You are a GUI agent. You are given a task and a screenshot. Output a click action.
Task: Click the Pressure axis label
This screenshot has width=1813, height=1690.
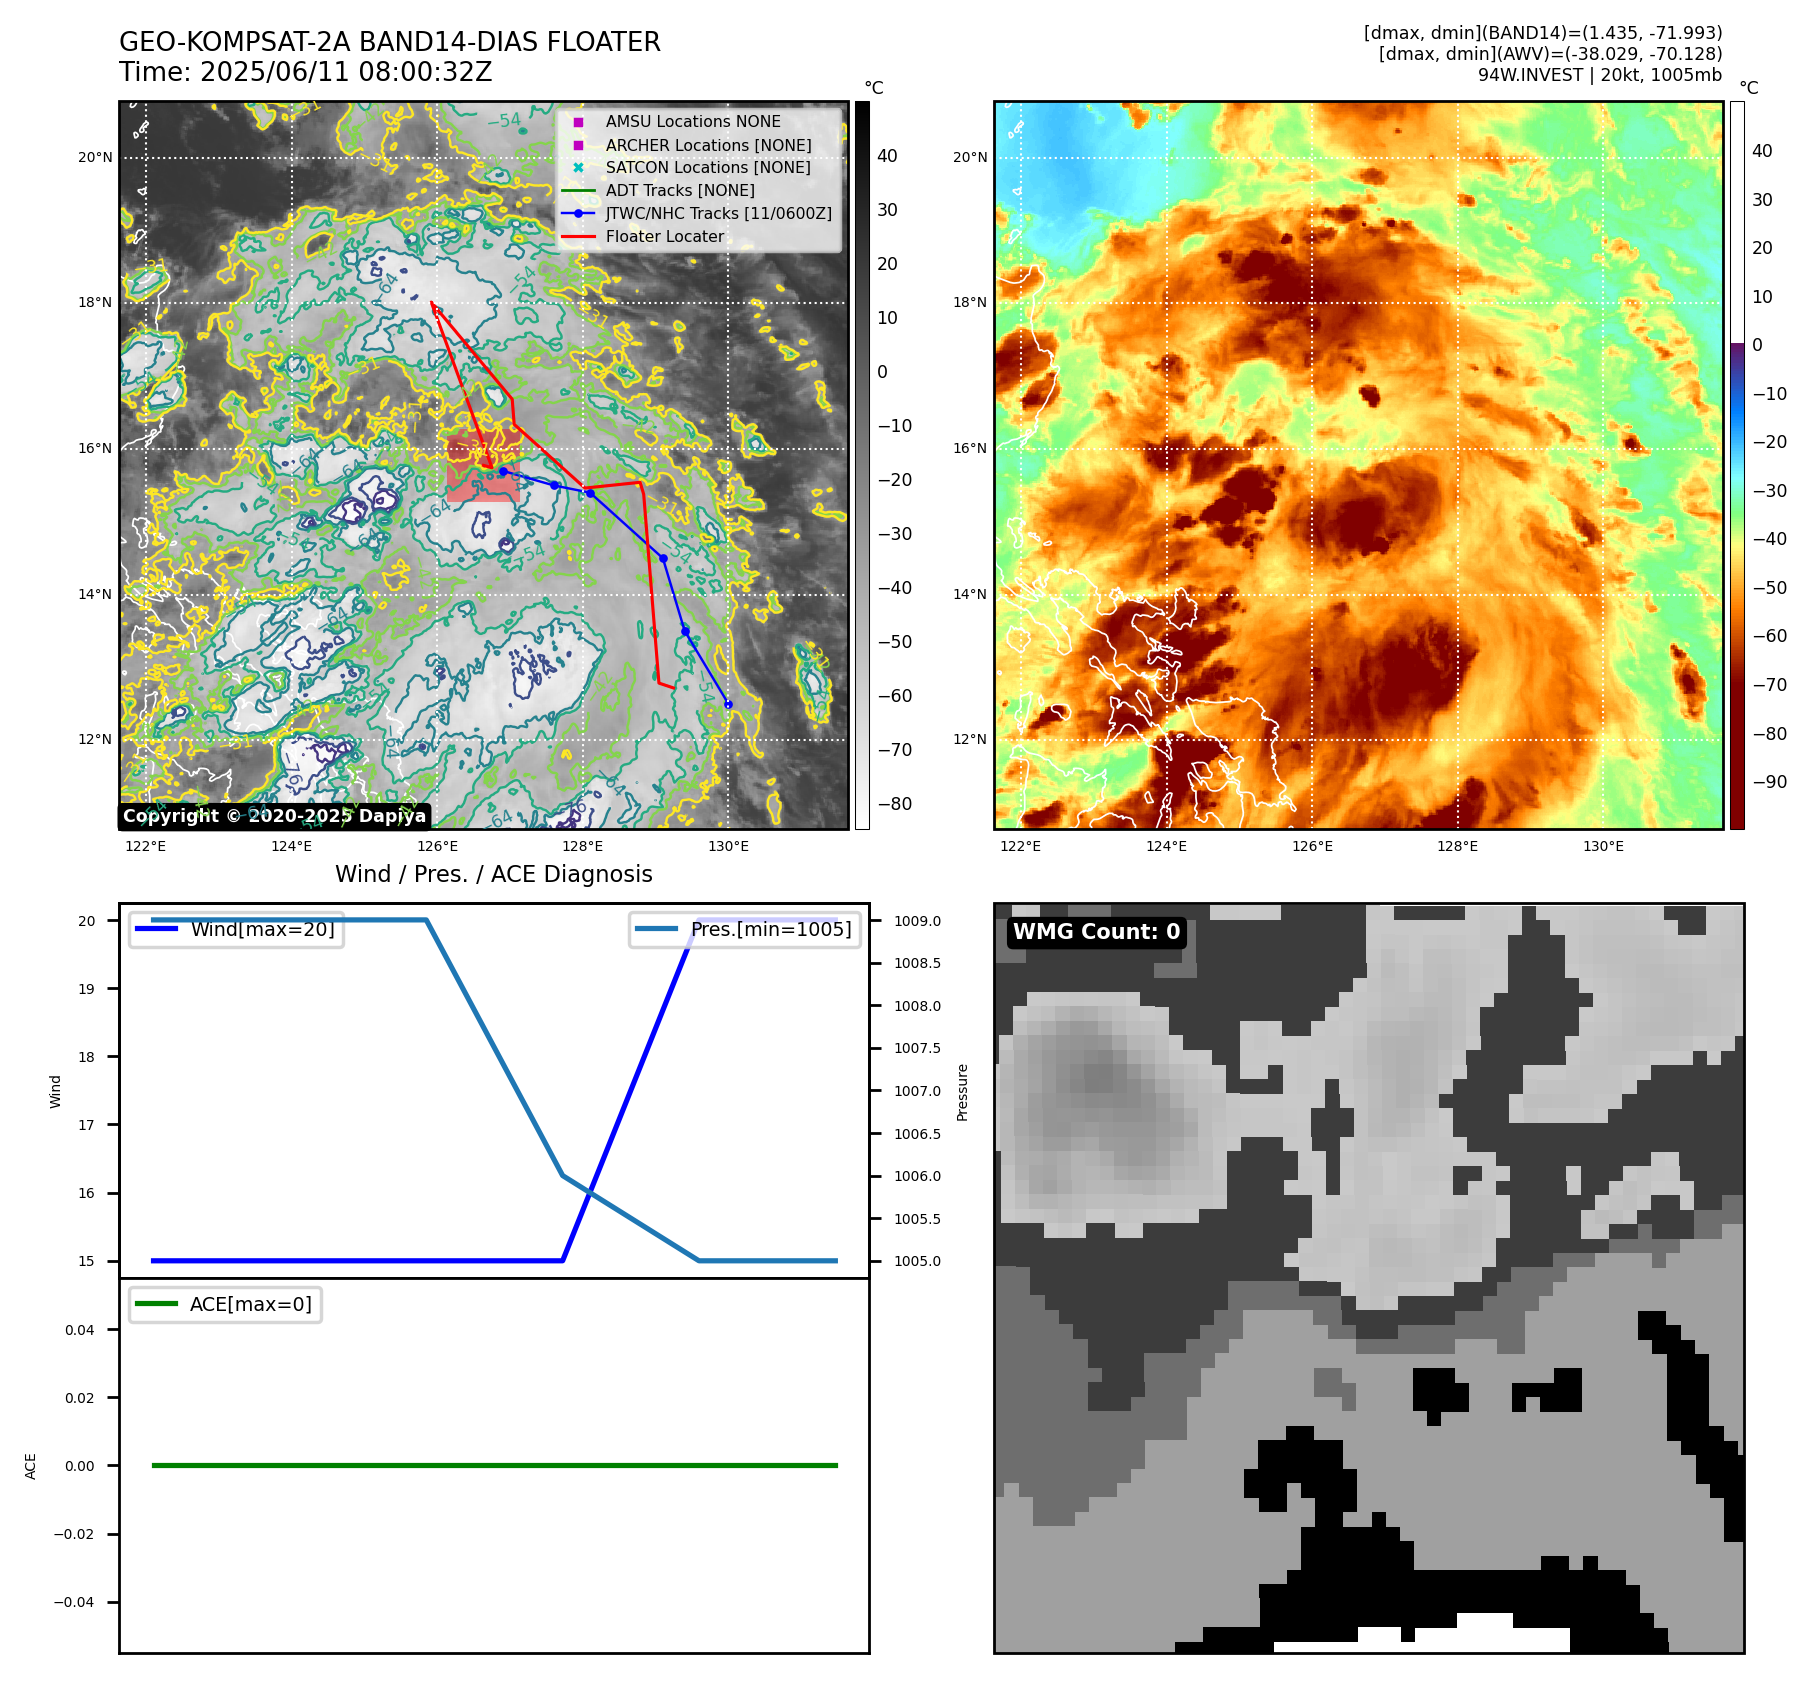[962, 1092]
